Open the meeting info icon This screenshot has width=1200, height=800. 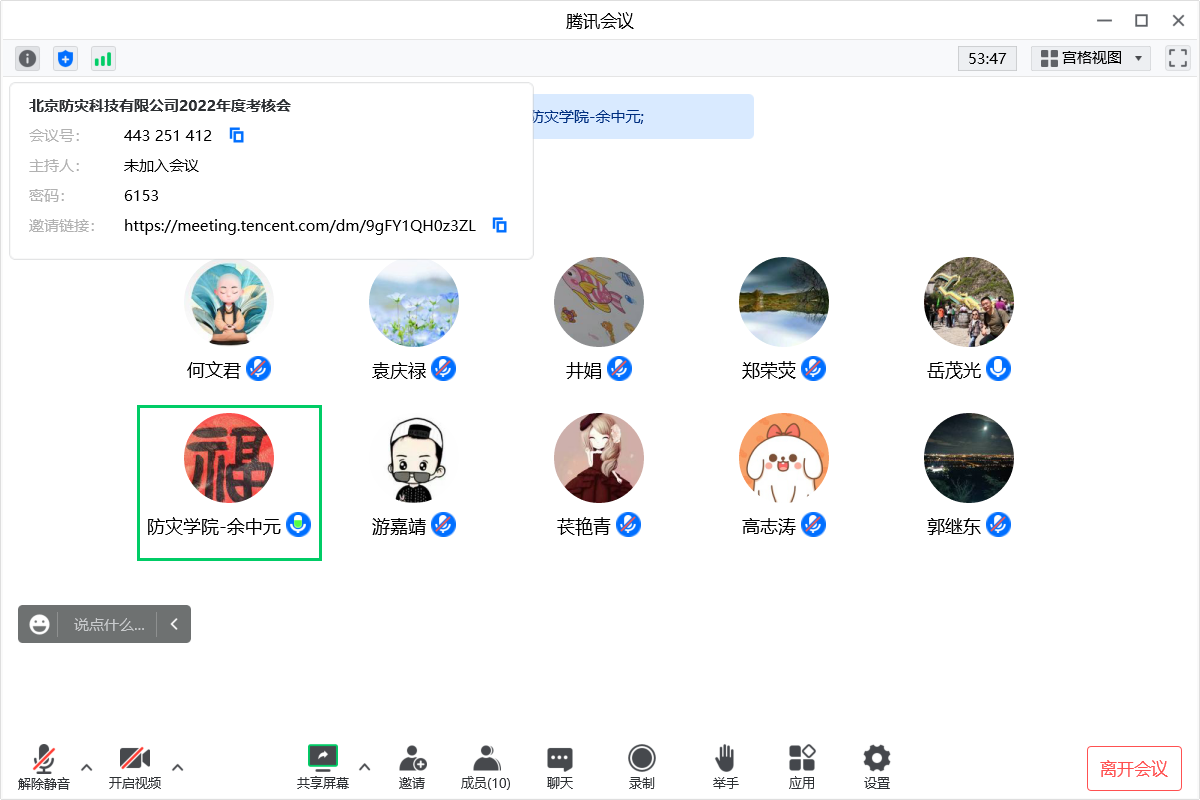[x=27, y=58]
